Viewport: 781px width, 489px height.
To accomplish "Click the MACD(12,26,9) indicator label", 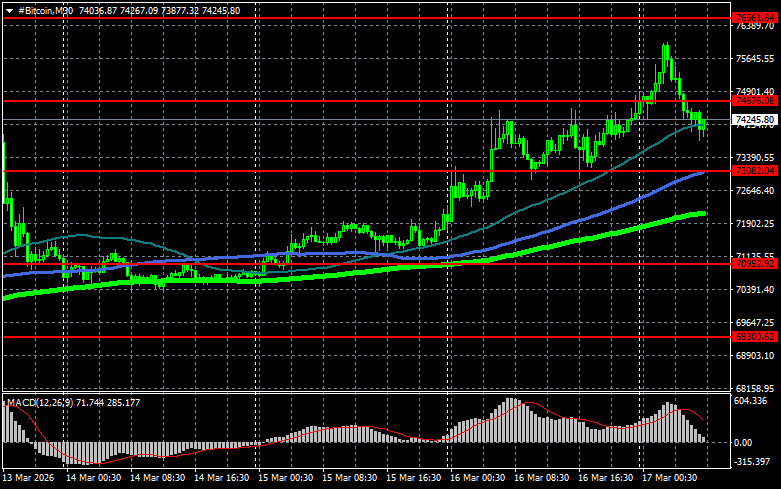I will [x=40, y=402].
